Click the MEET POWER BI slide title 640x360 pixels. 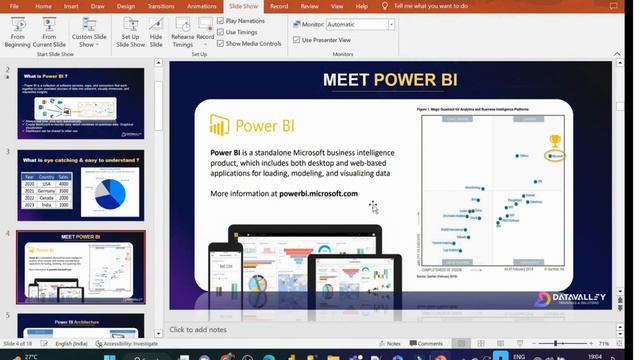tap(390, 80)
